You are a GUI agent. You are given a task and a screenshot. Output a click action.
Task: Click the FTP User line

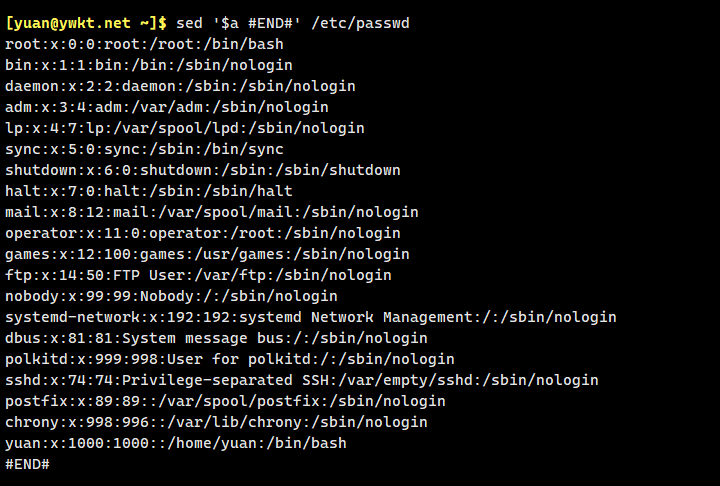coord(198,275)
